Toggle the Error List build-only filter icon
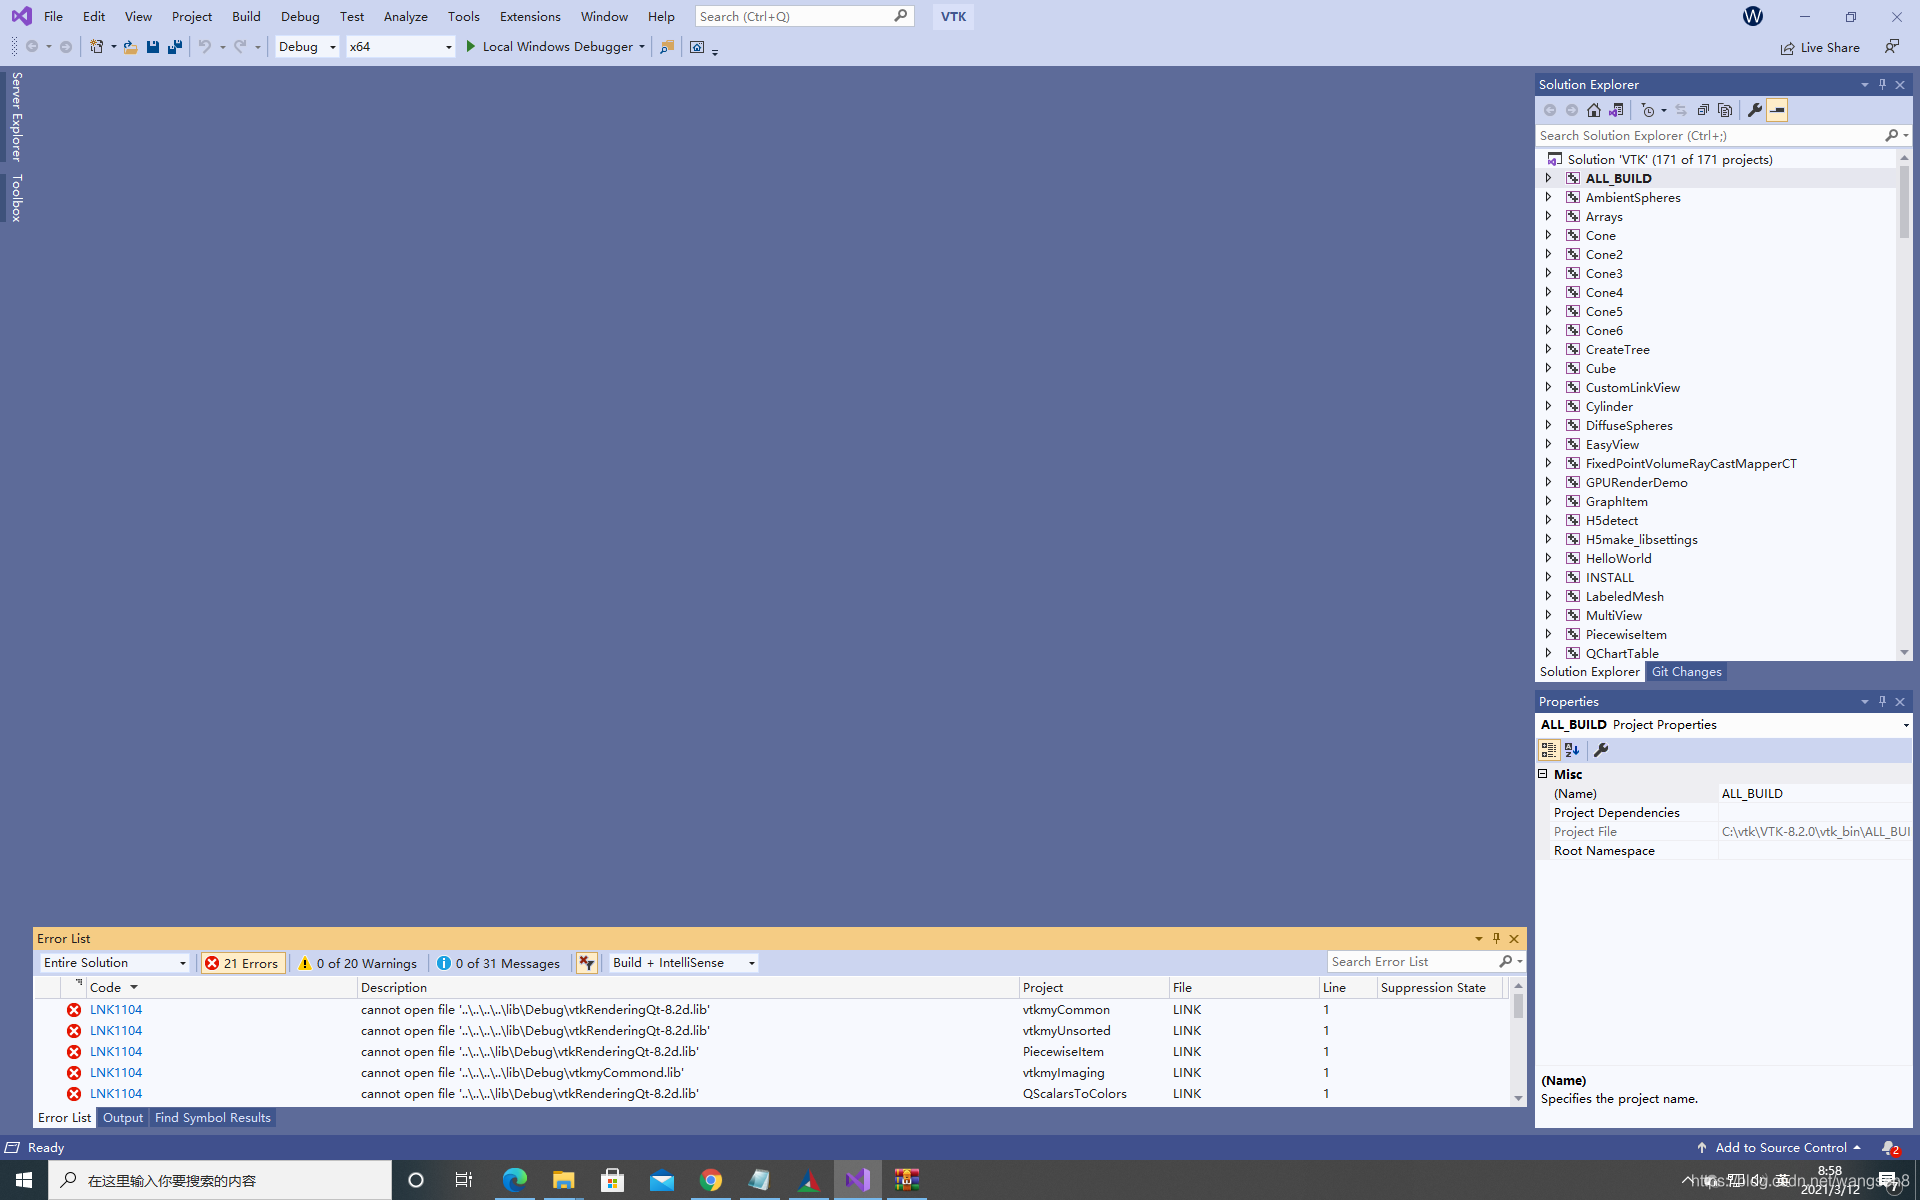This screenshot has width=1920, height=1200. point(587,963)
